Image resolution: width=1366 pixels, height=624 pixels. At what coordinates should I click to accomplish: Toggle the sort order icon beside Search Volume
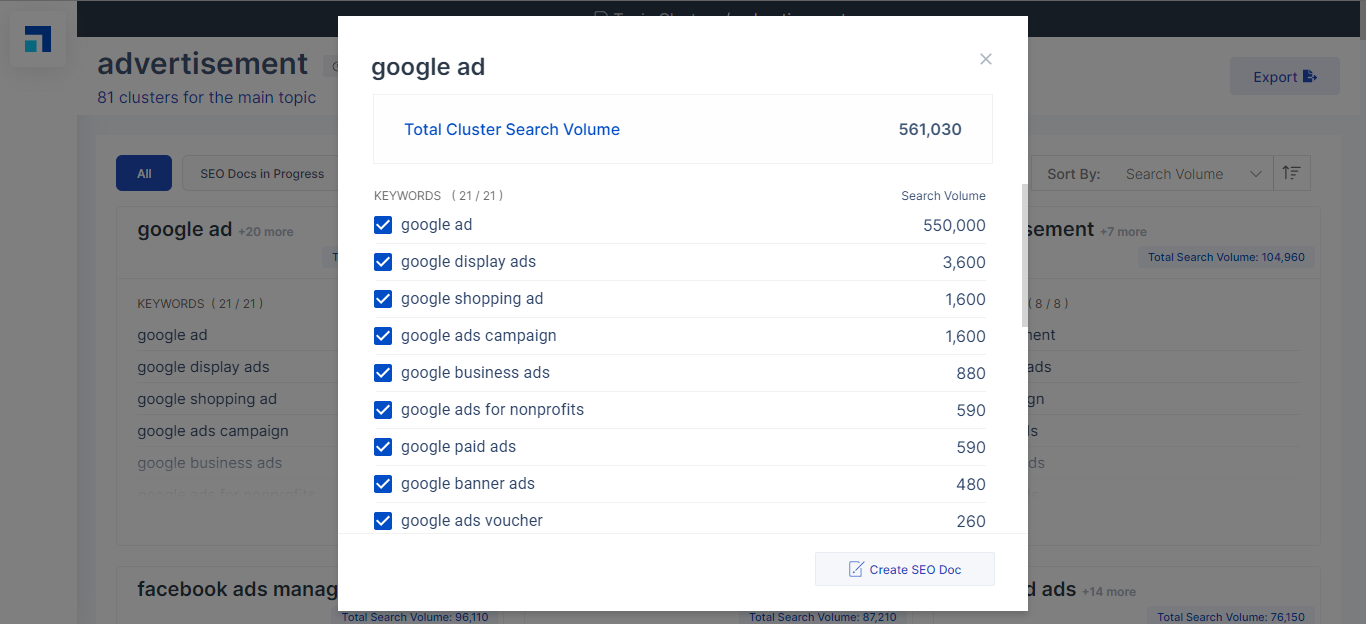1292,174
